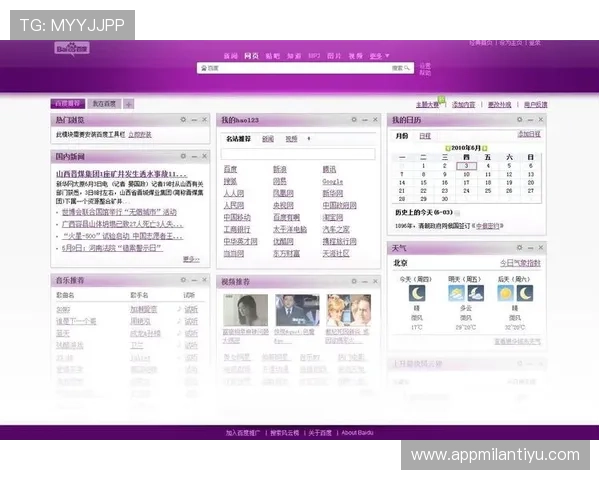Select date 3 in the calendar
600x480 pixels.
coord(466,166)
